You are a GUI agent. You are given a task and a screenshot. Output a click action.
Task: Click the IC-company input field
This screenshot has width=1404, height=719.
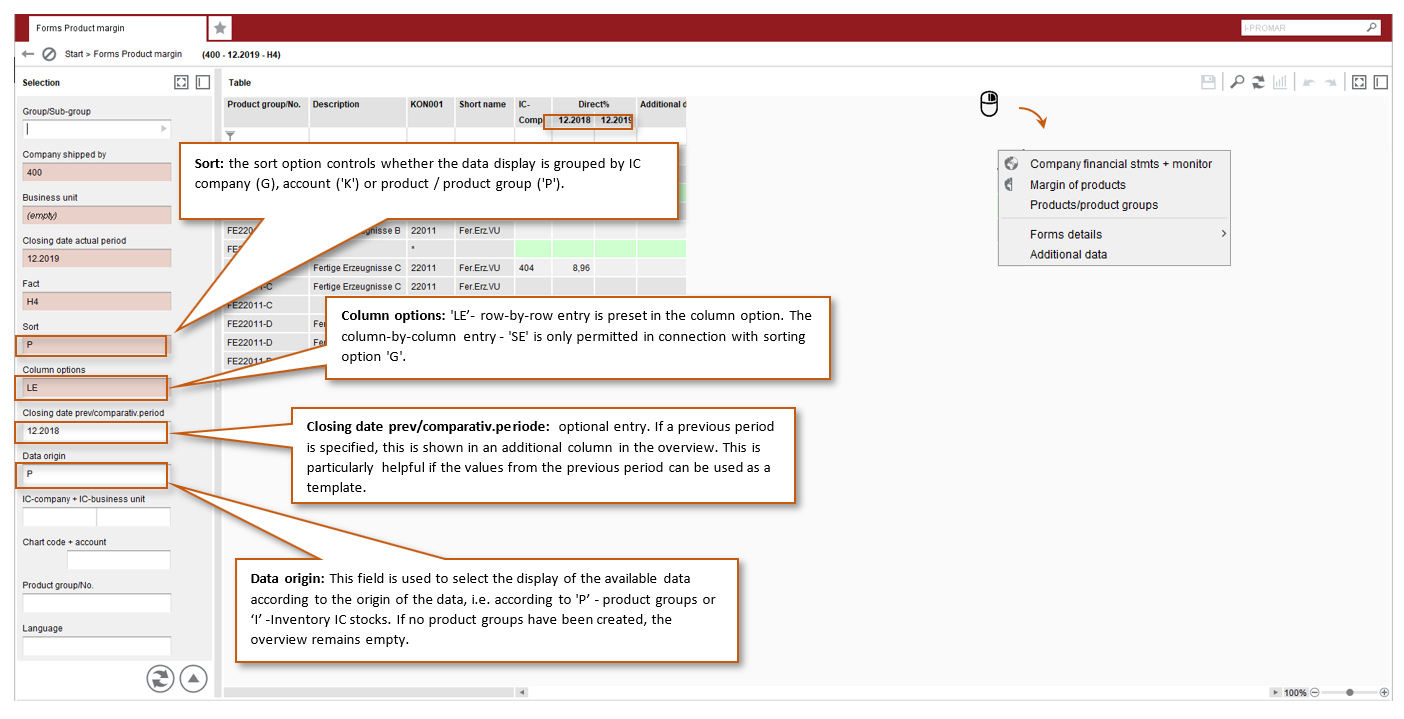pos(59,517)
